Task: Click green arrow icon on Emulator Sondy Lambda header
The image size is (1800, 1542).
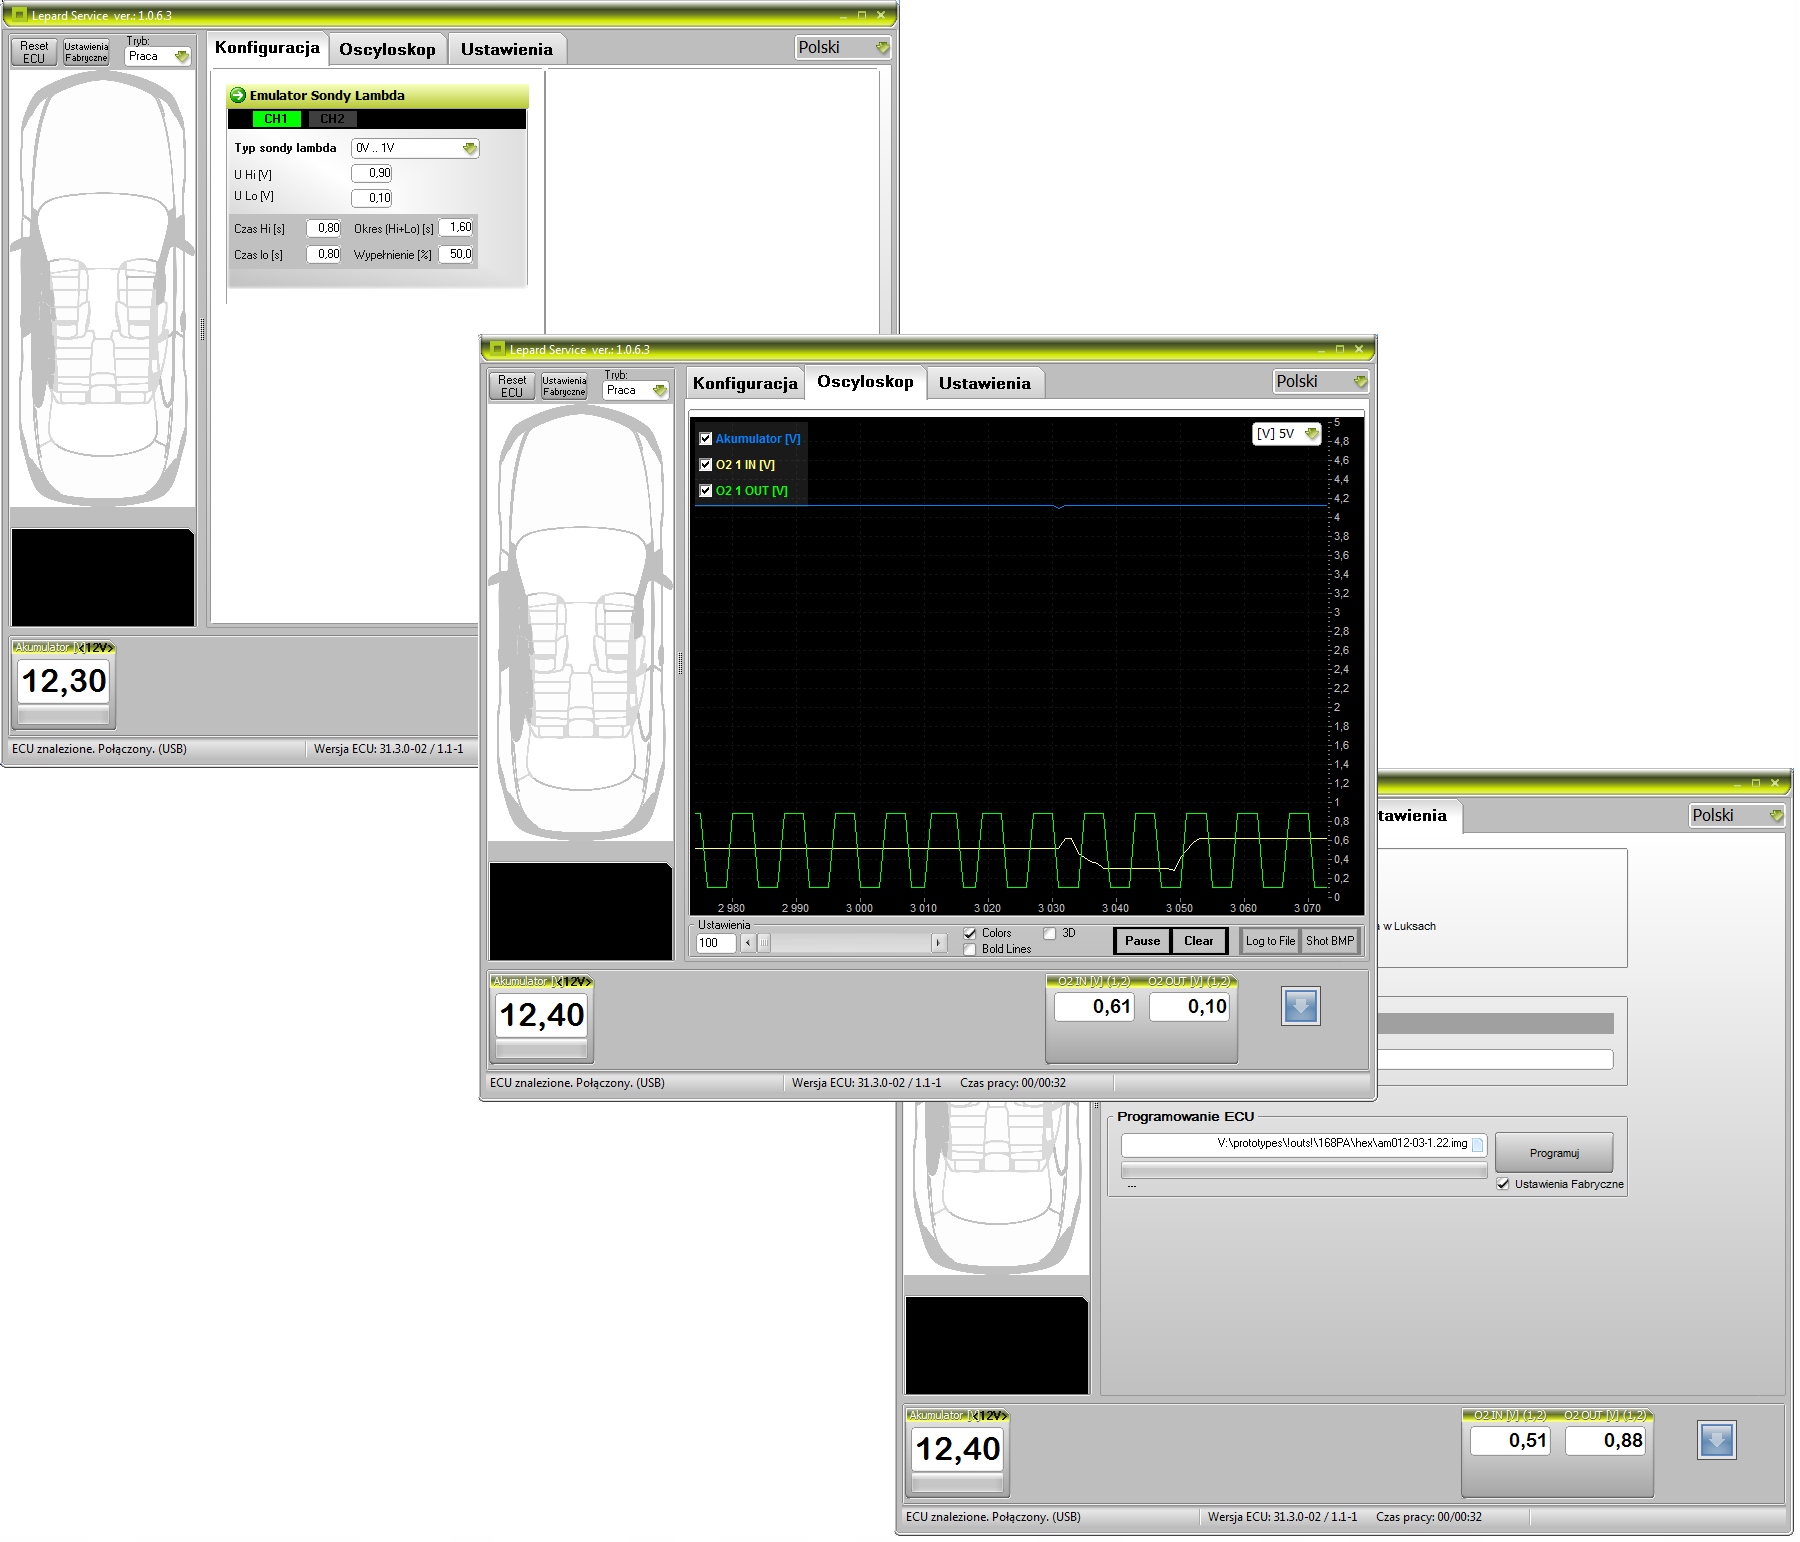Action: (x=238, y=96)
